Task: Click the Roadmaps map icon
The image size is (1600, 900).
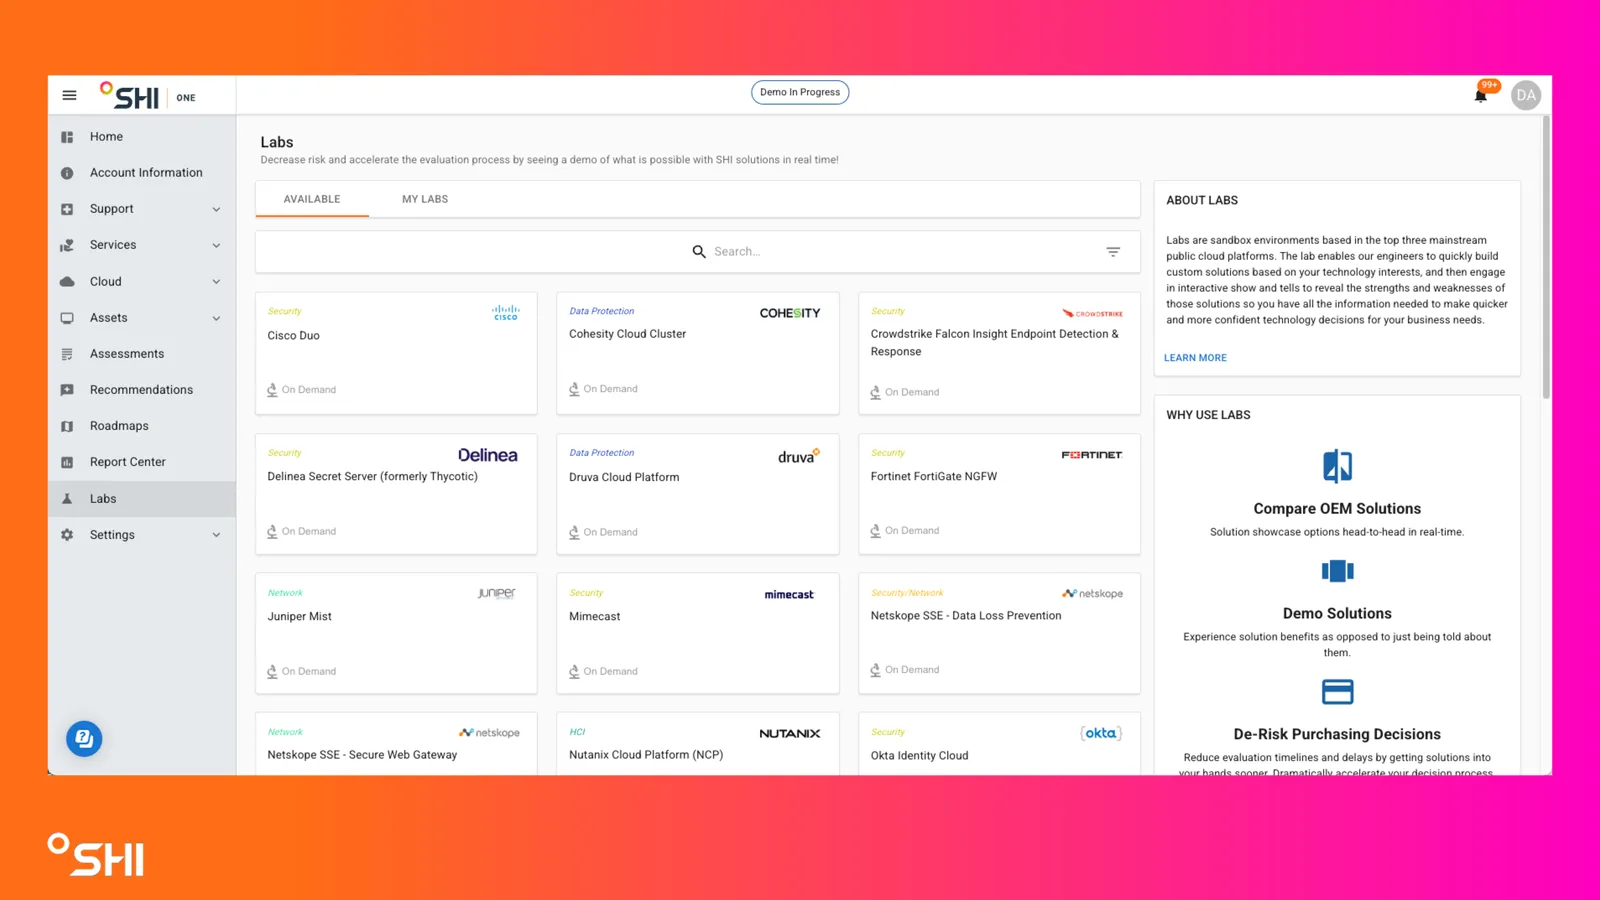Action: [67, 426]
